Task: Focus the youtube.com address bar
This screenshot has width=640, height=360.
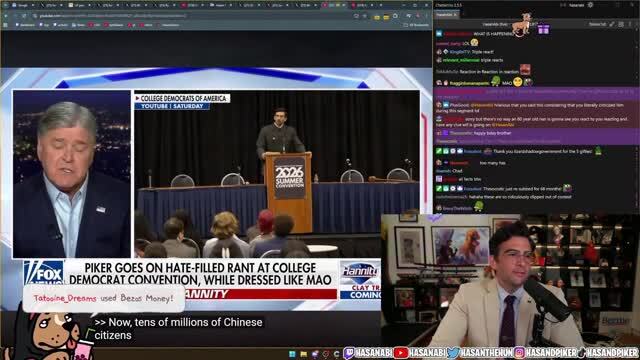Action: coord(192,16)
